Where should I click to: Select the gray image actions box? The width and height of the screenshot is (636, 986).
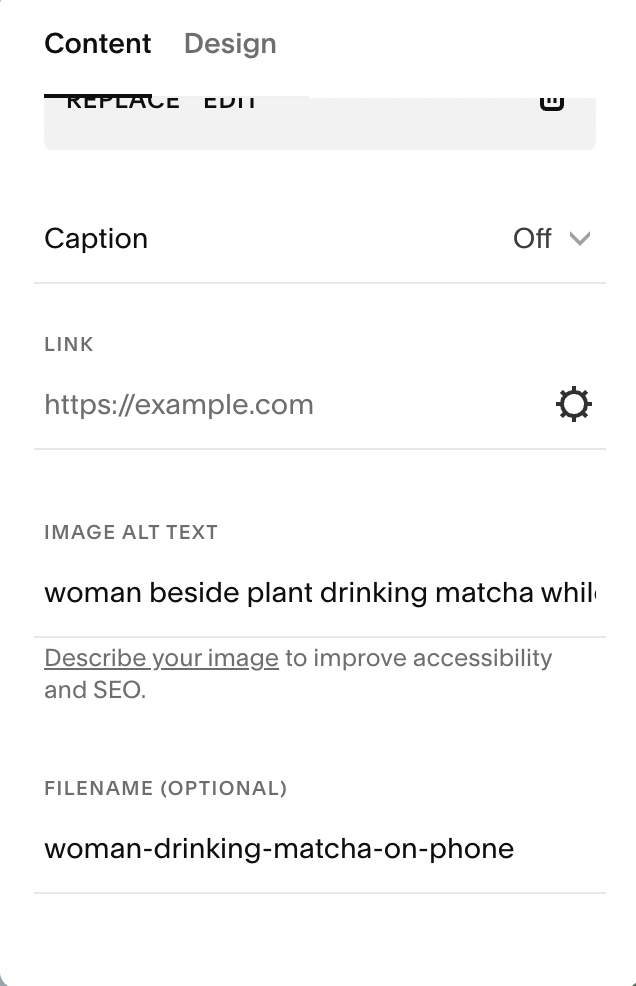[320, 123]
